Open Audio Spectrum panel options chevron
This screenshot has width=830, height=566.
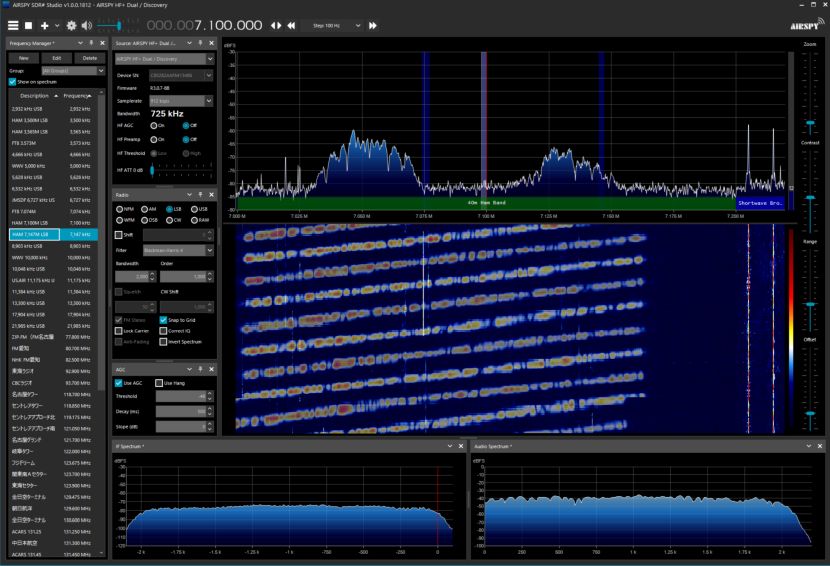[808, 446]
